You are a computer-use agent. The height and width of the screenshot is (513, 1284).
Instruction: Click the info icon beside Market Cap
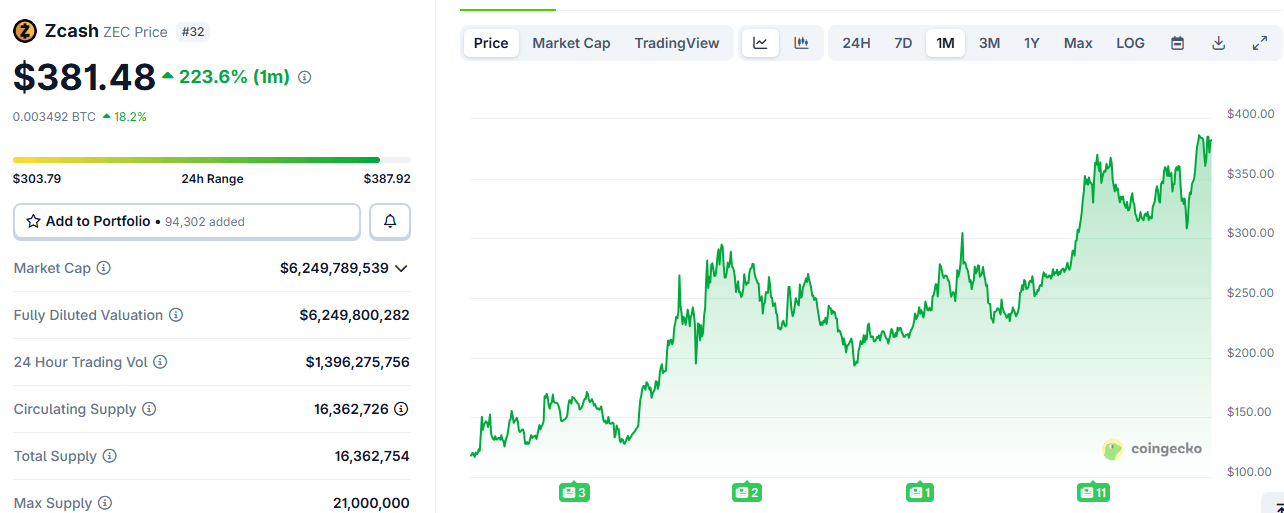(103, 268)
